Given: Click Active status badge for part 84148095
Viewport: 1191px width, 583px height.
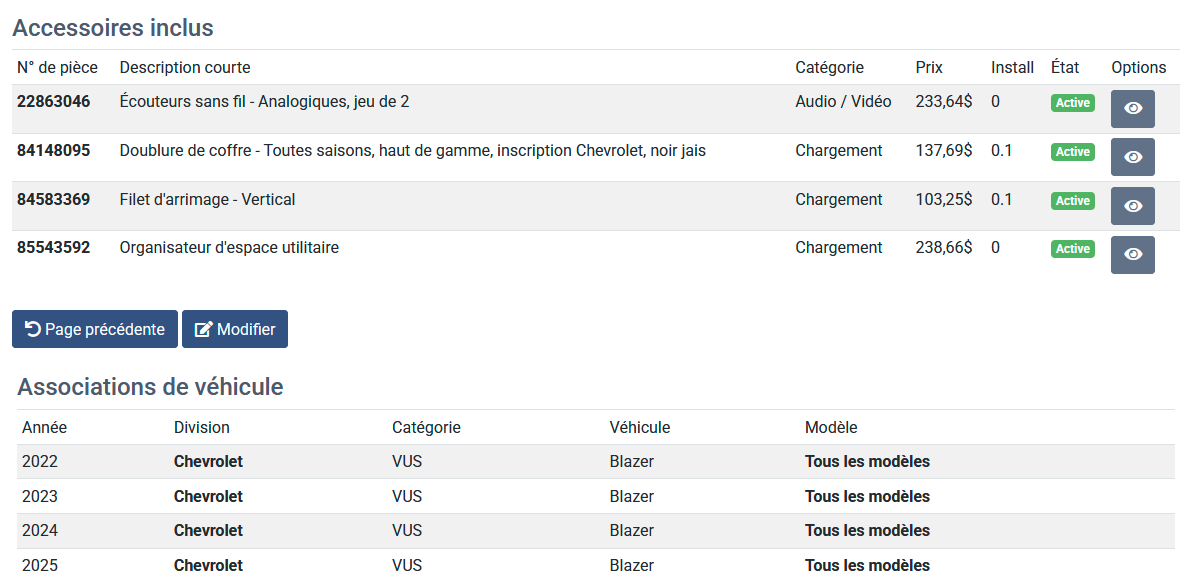Looking at the screenshot, I should tap(1072, 152).
